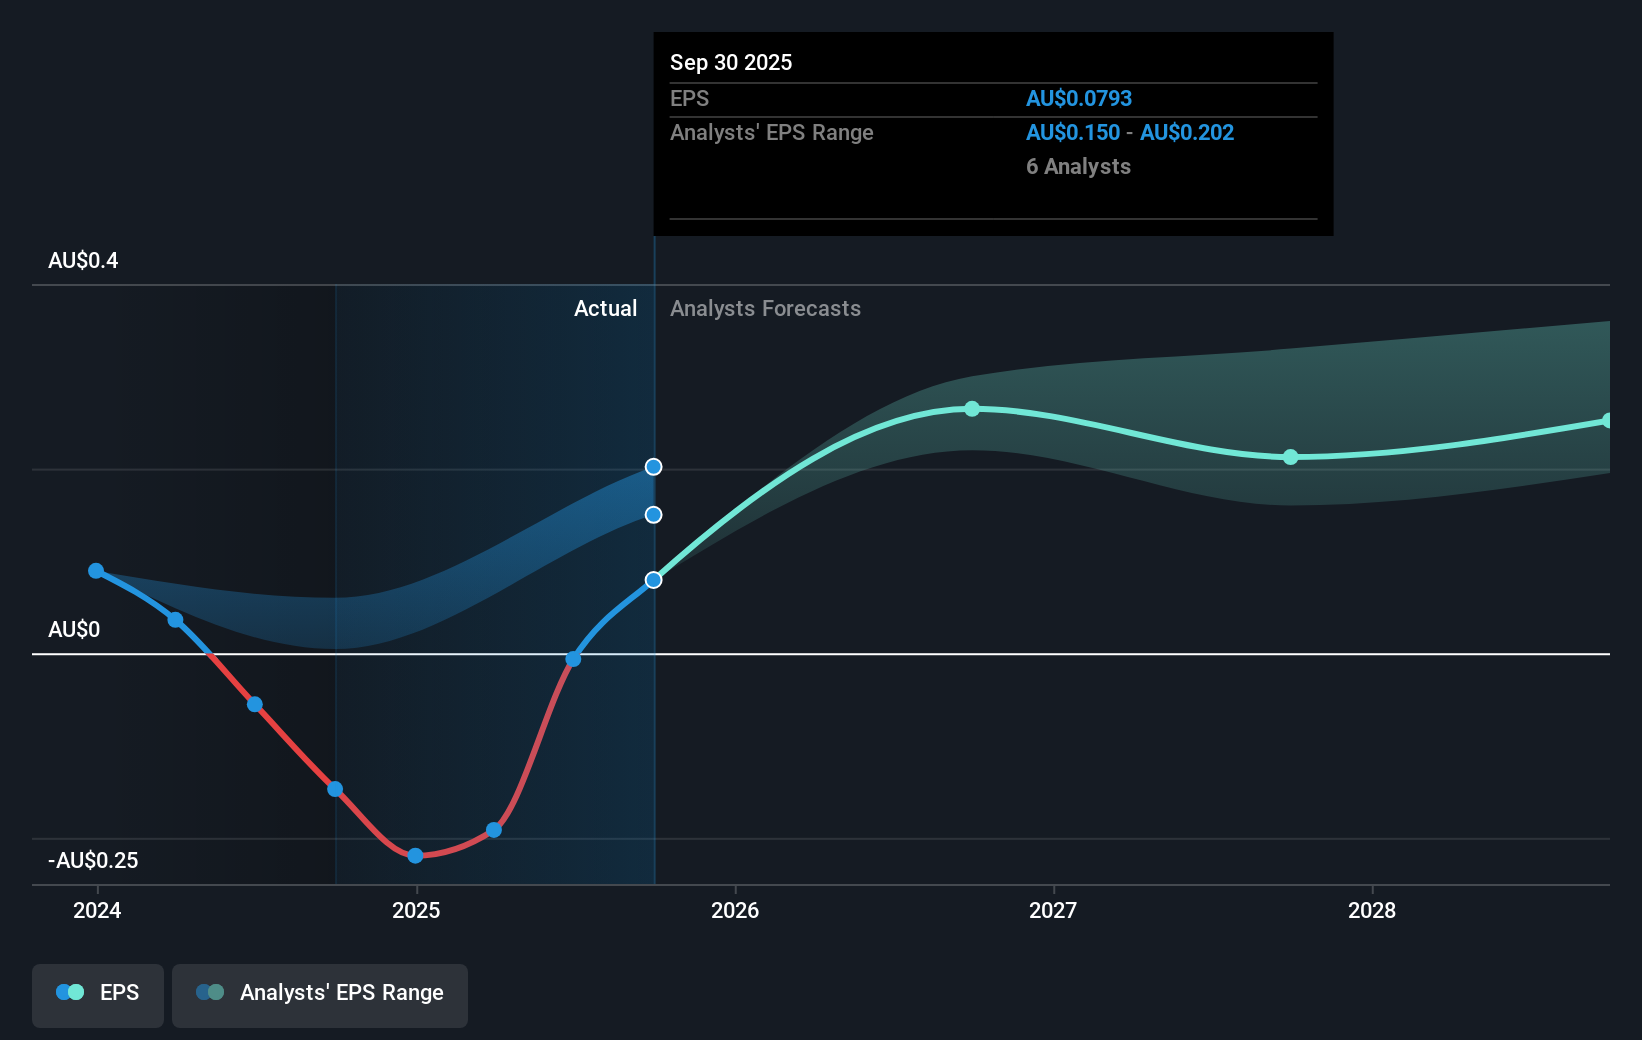Select the EPS data point at start of 2024
The image size is (1642, 1040).
pyautogui.click(x=96, y=571)
